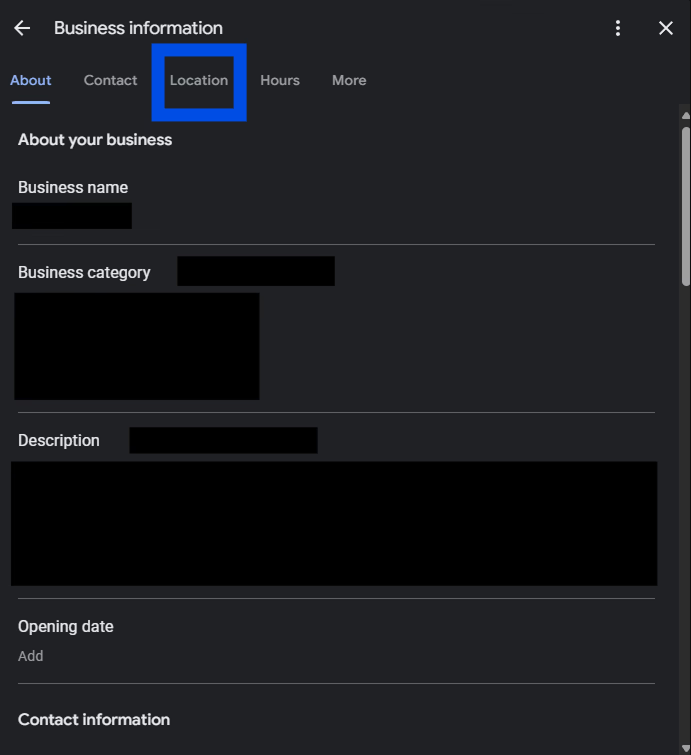
Task: Open the three-dot more options menu
Action: pyautogui.click(x=618, y=28)
